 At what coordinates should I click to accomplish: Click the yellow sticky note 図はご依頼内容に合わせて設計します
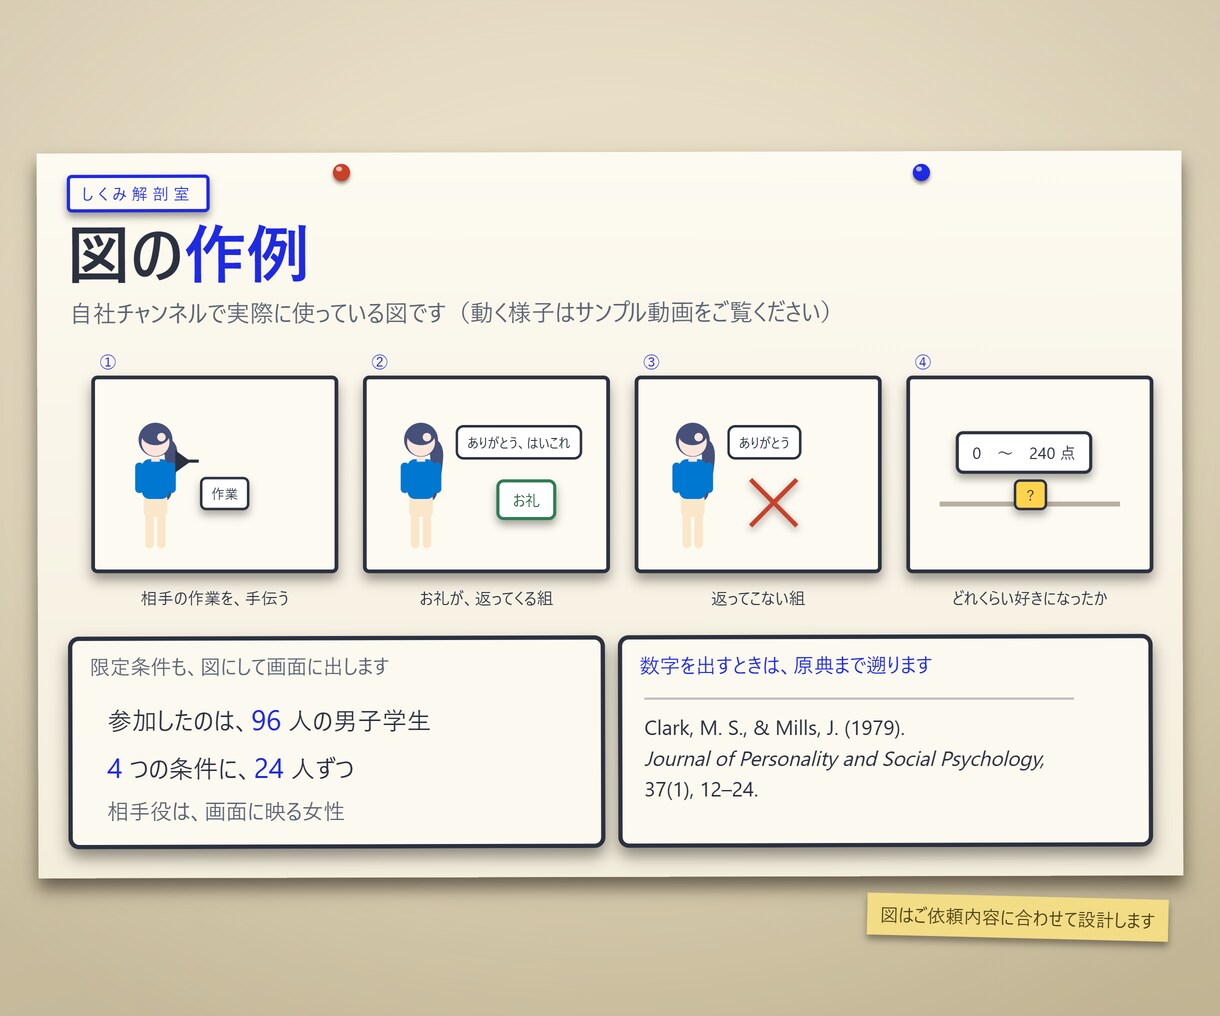click(1017, 918)
